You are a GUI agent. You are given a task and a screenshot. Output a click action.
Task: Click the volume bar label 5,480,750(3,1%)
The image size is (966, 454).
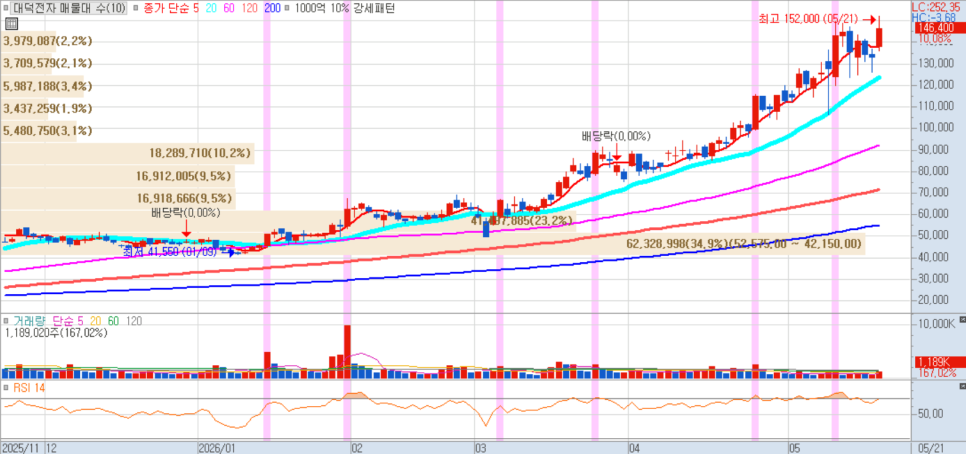pyautogui.click(x=47, y=131)
